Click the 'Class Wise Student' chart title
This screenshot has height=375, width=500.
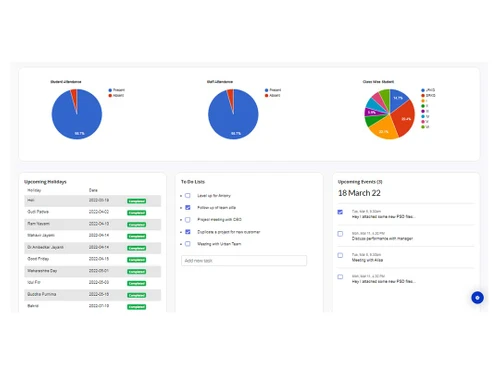click(x=378, y=82)
